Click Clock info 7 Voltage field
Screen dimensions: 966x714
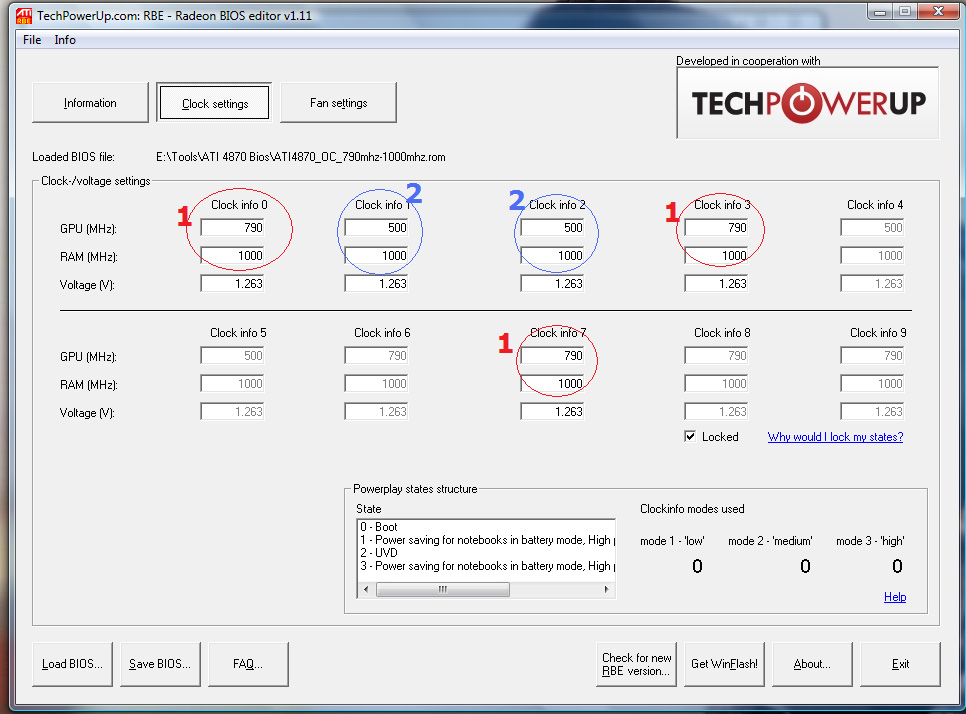[x=553, y=412]
